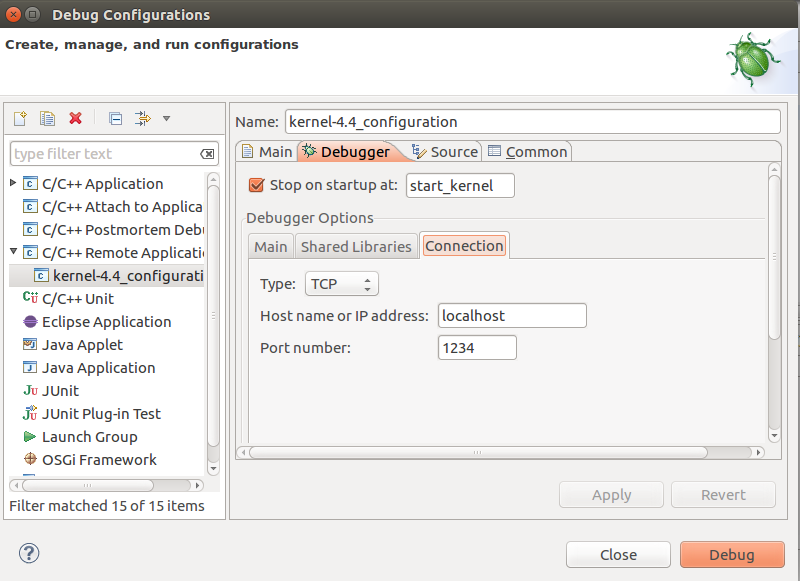Select C/C++ Attach to Application entry
Screen dimensions: 800x581
[122, 207]
